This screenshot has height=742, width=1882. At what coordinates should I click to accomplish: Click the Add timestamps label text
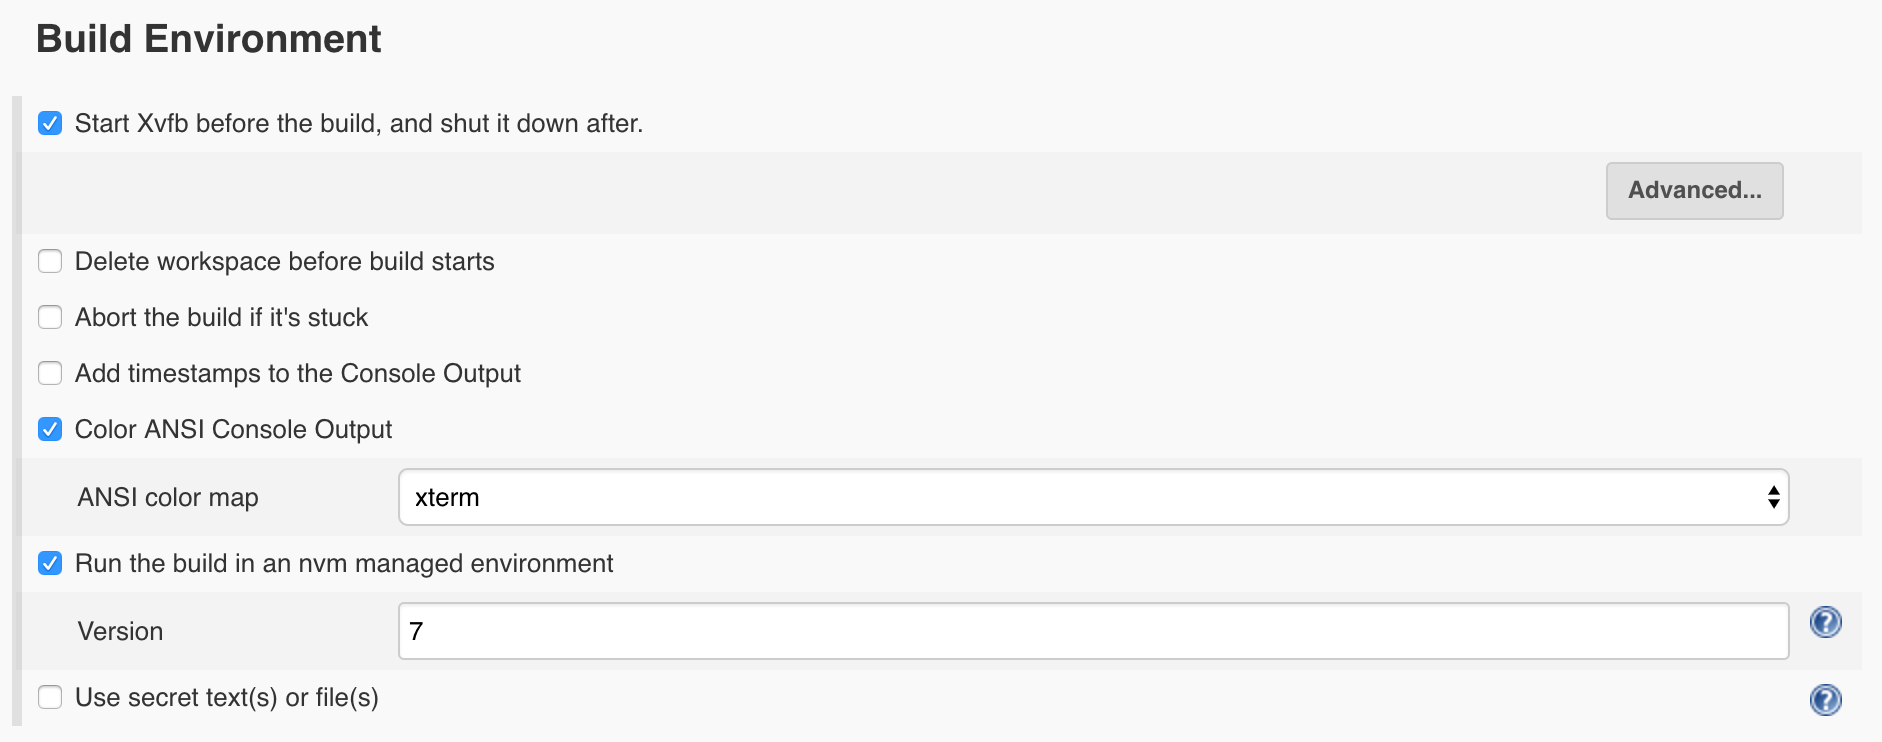(x=298, y=373)
